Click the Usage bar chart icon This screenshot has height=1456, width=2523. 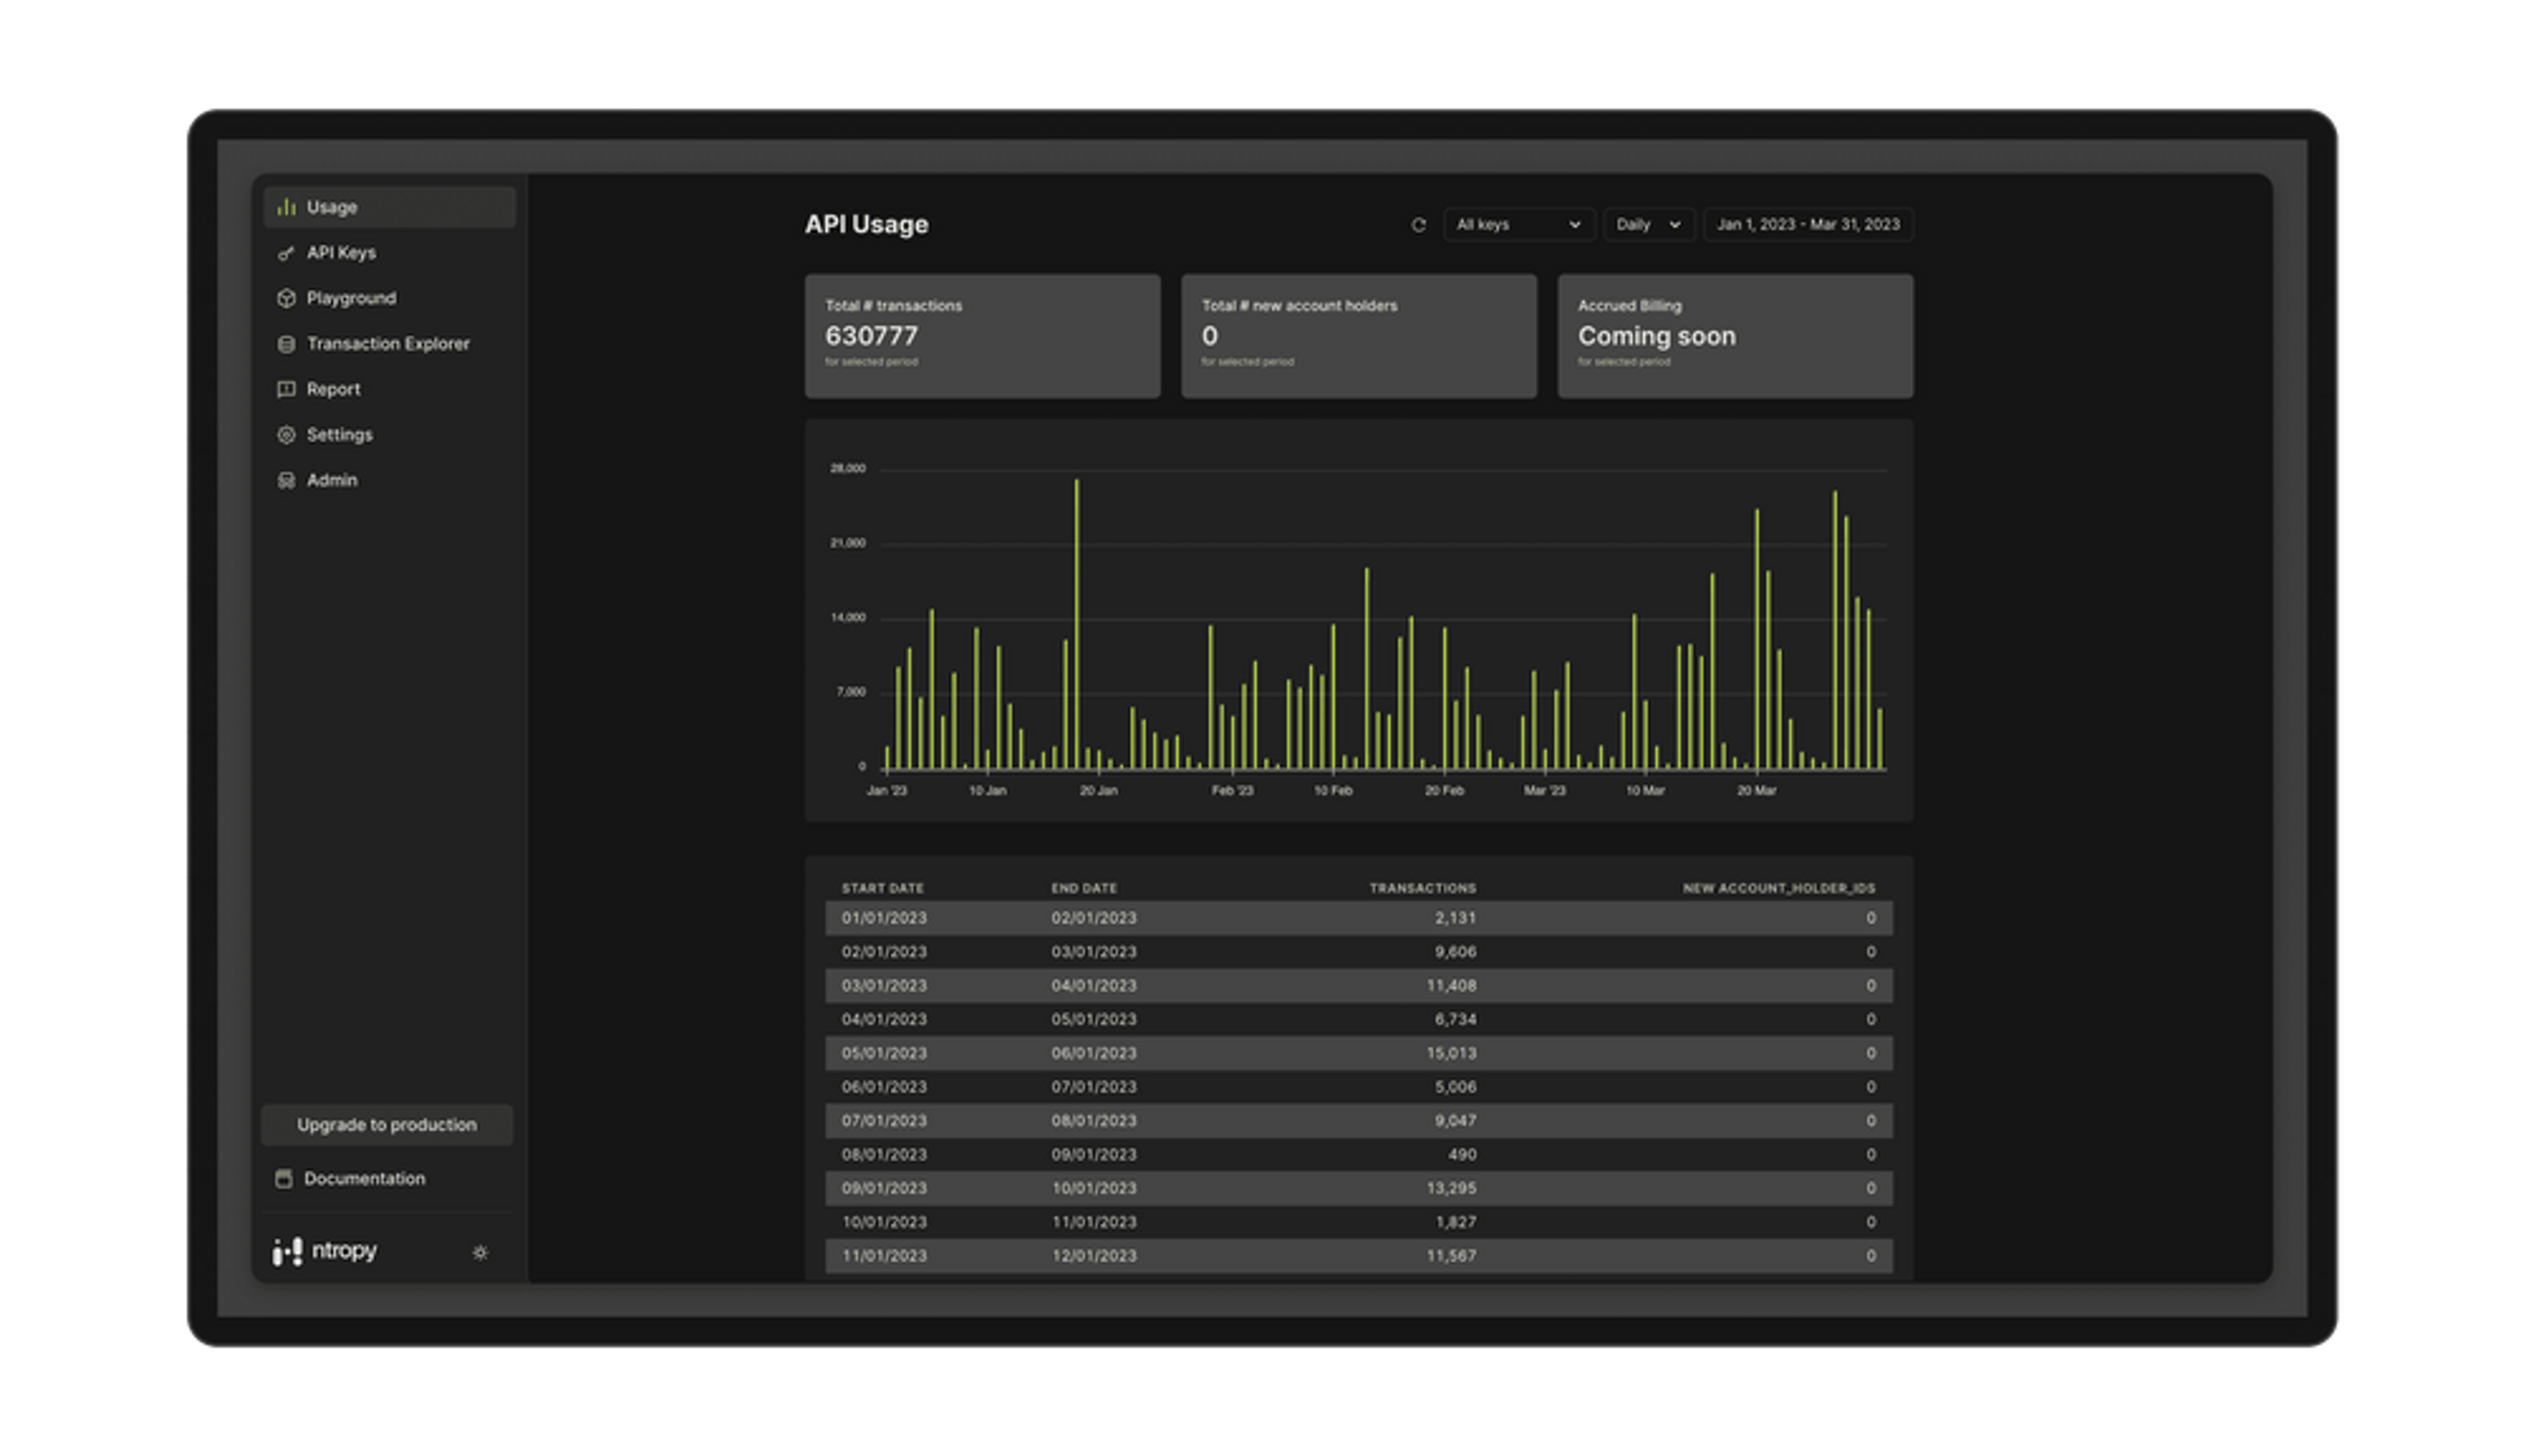click(x=286, y=207)
